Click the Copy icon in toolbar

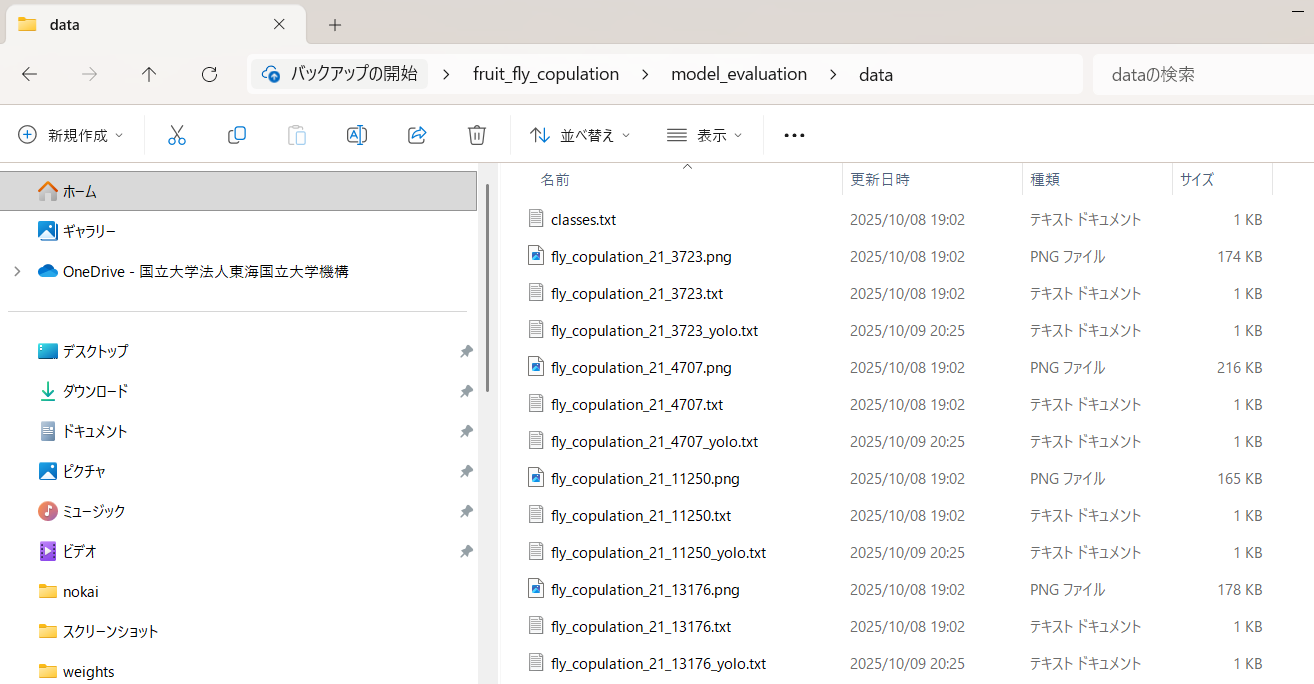237,135
